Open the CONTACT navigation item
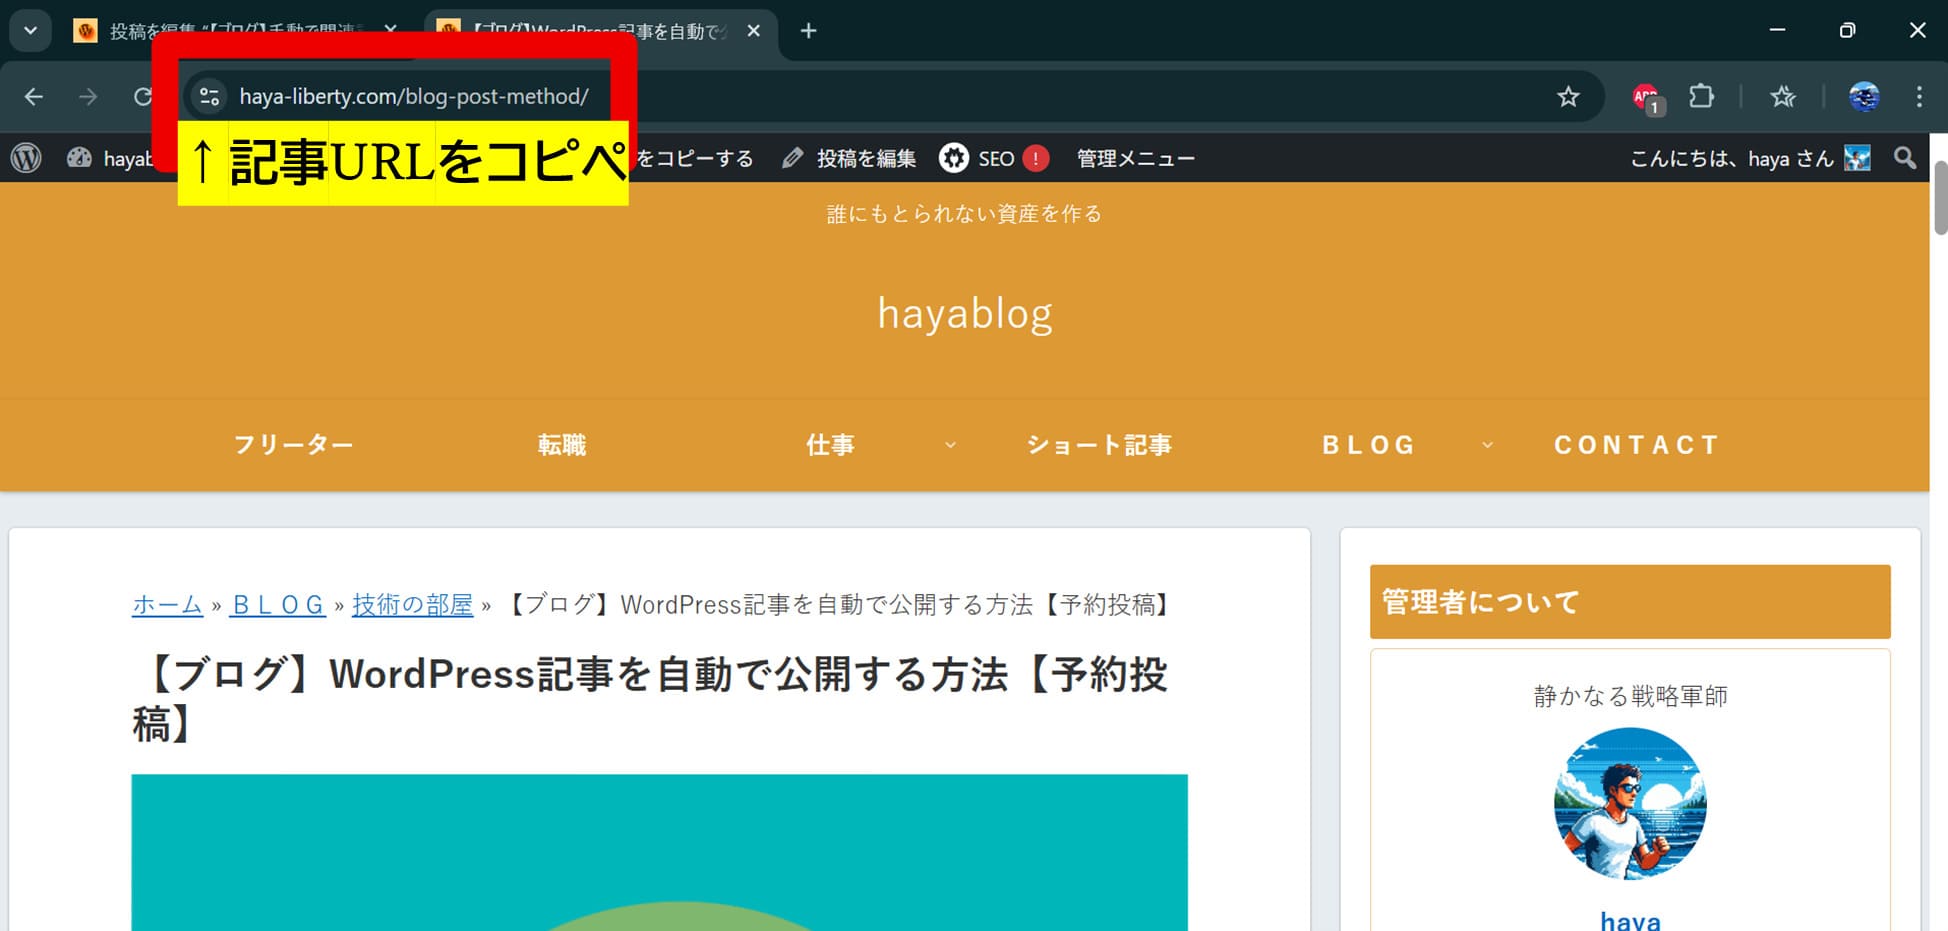 tap(1636, 445)
